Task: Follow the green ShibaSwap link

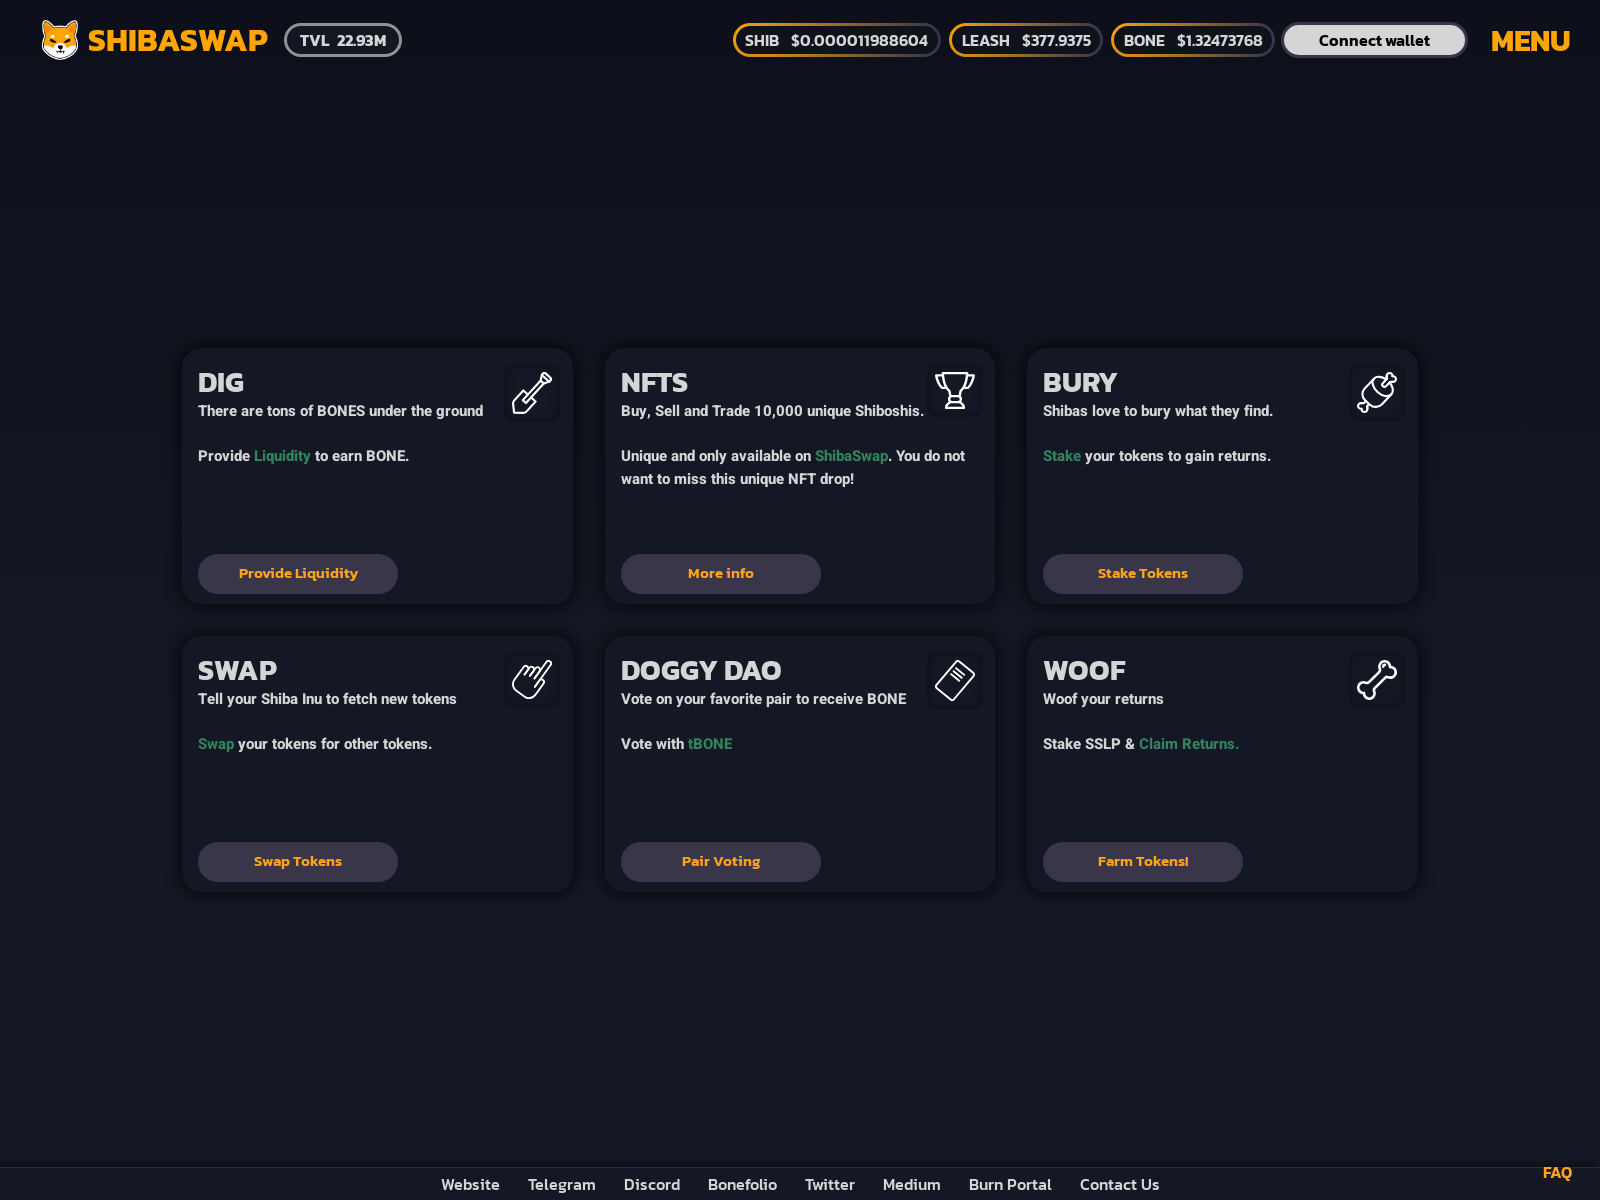Action: click(x=851, y=456)
